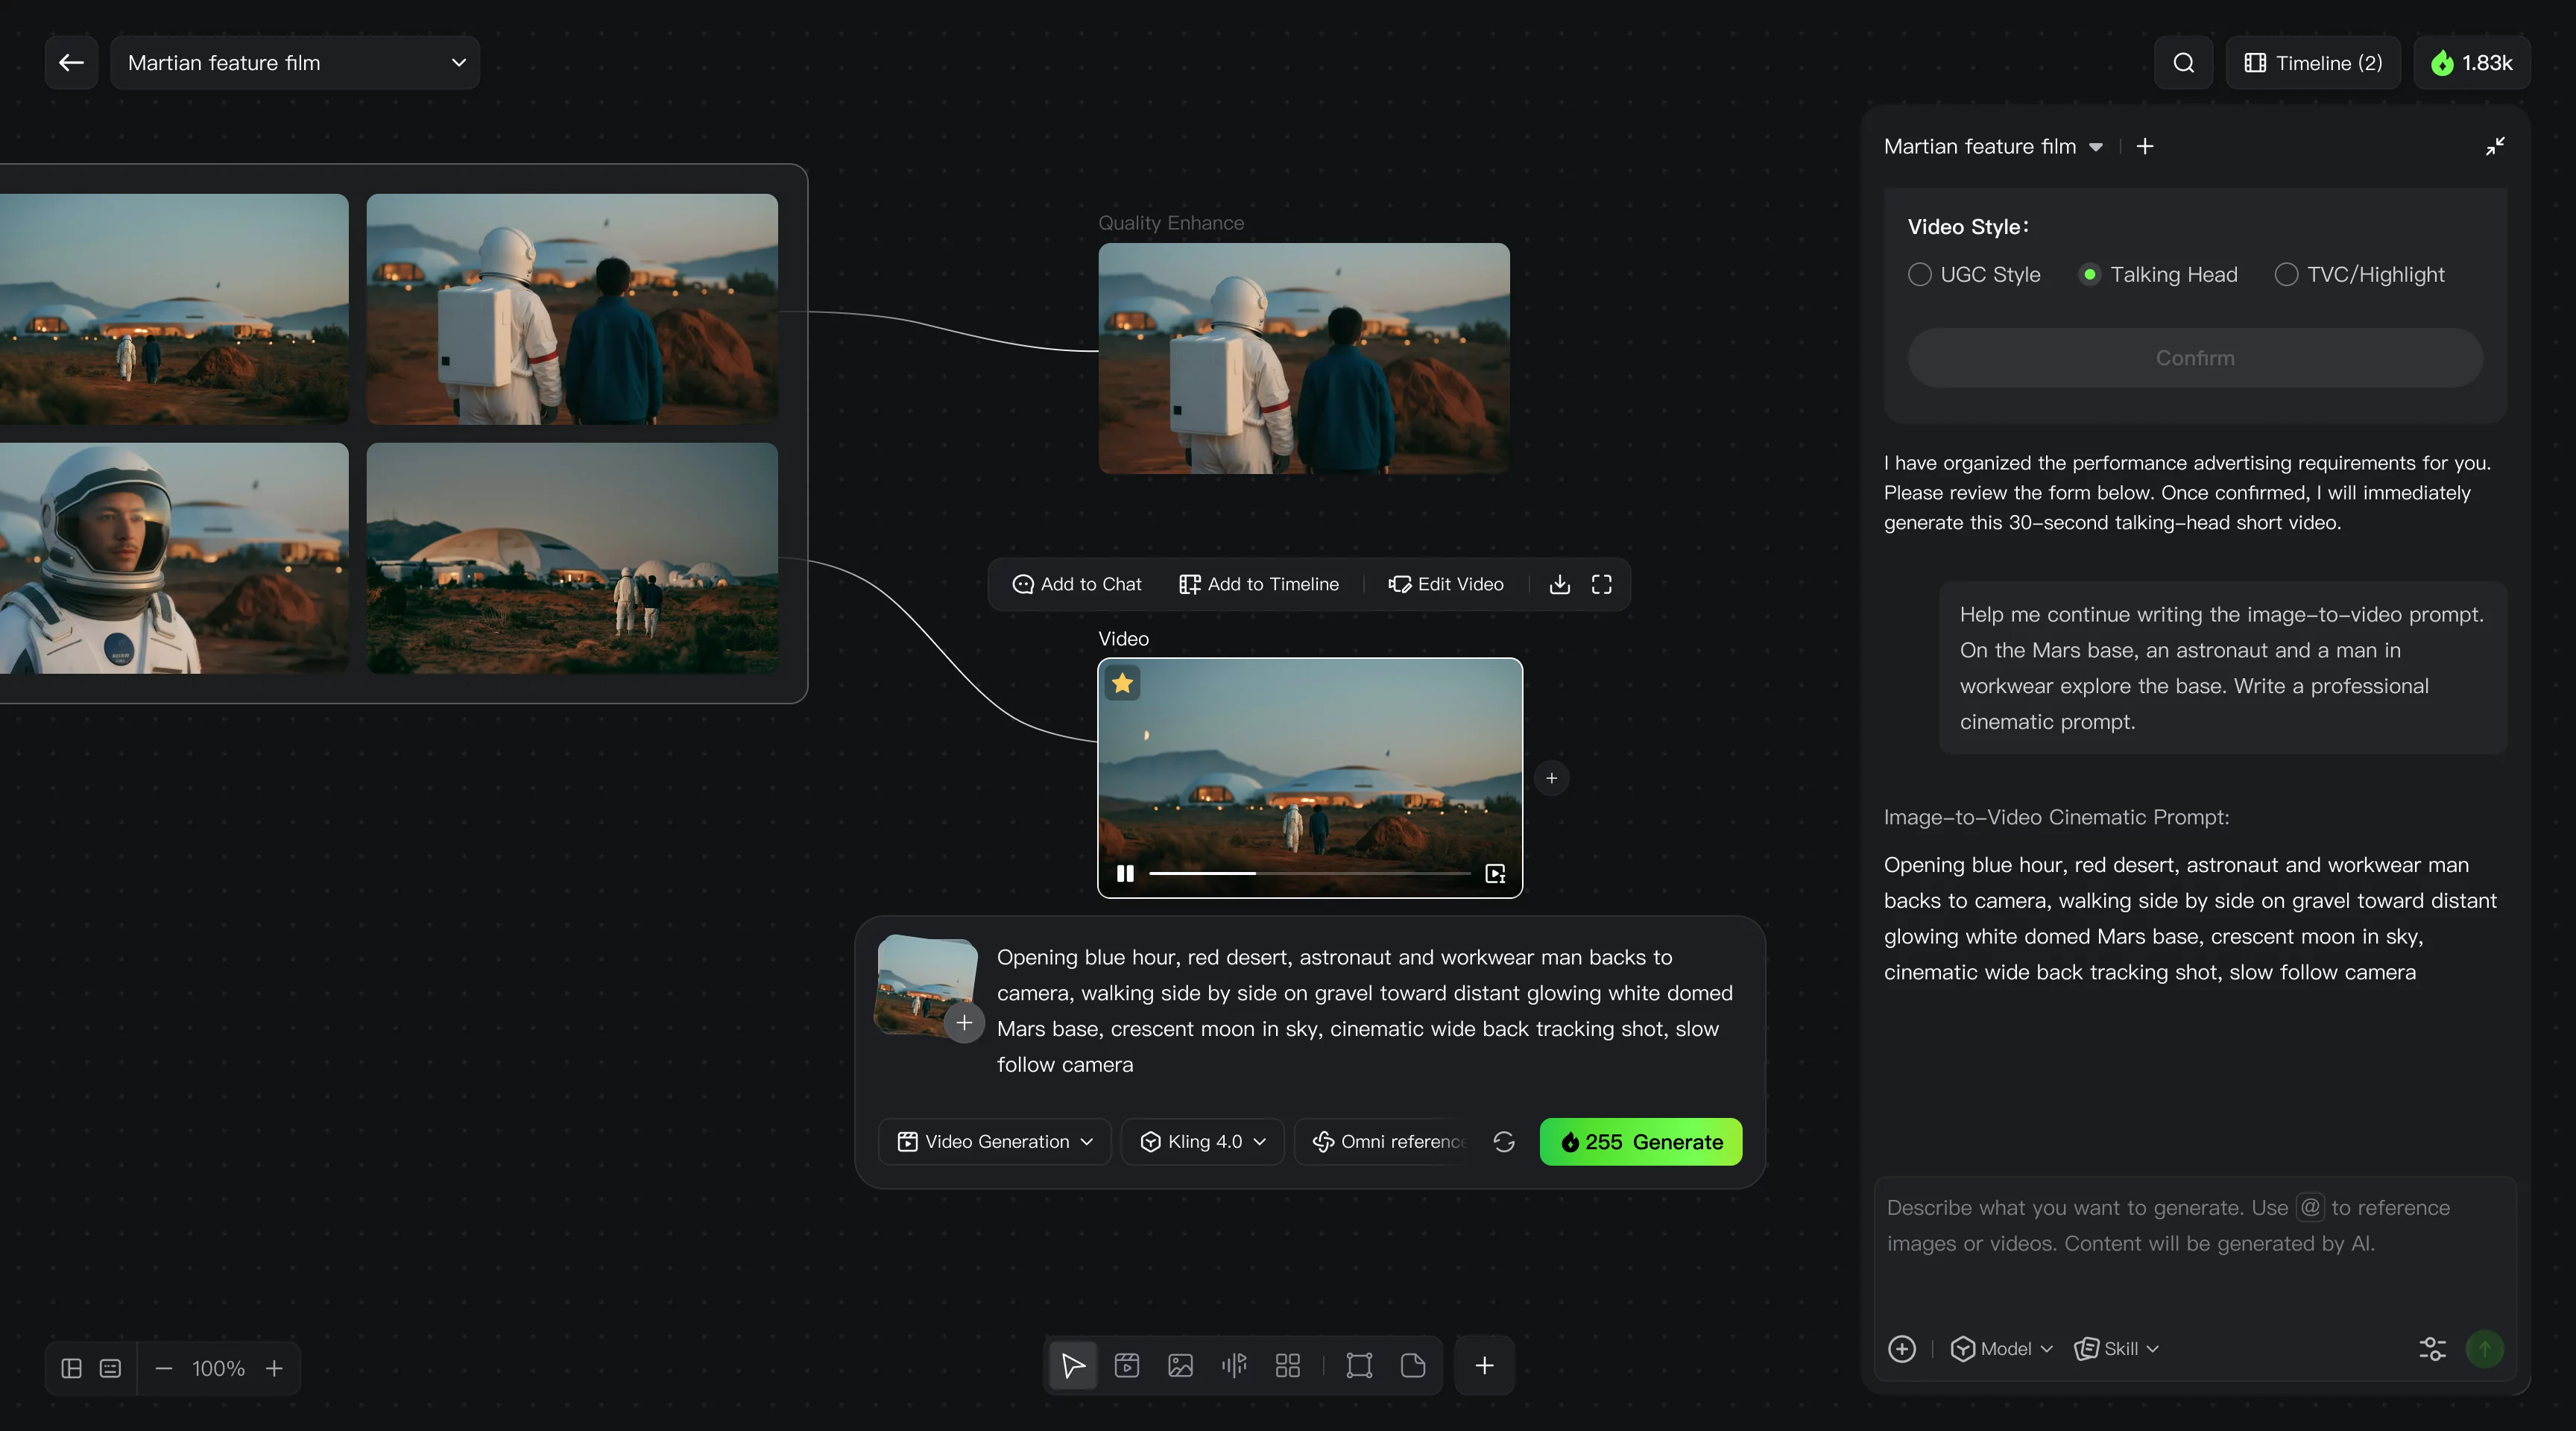Click the plus button in bottom toolbar

1484,1365
